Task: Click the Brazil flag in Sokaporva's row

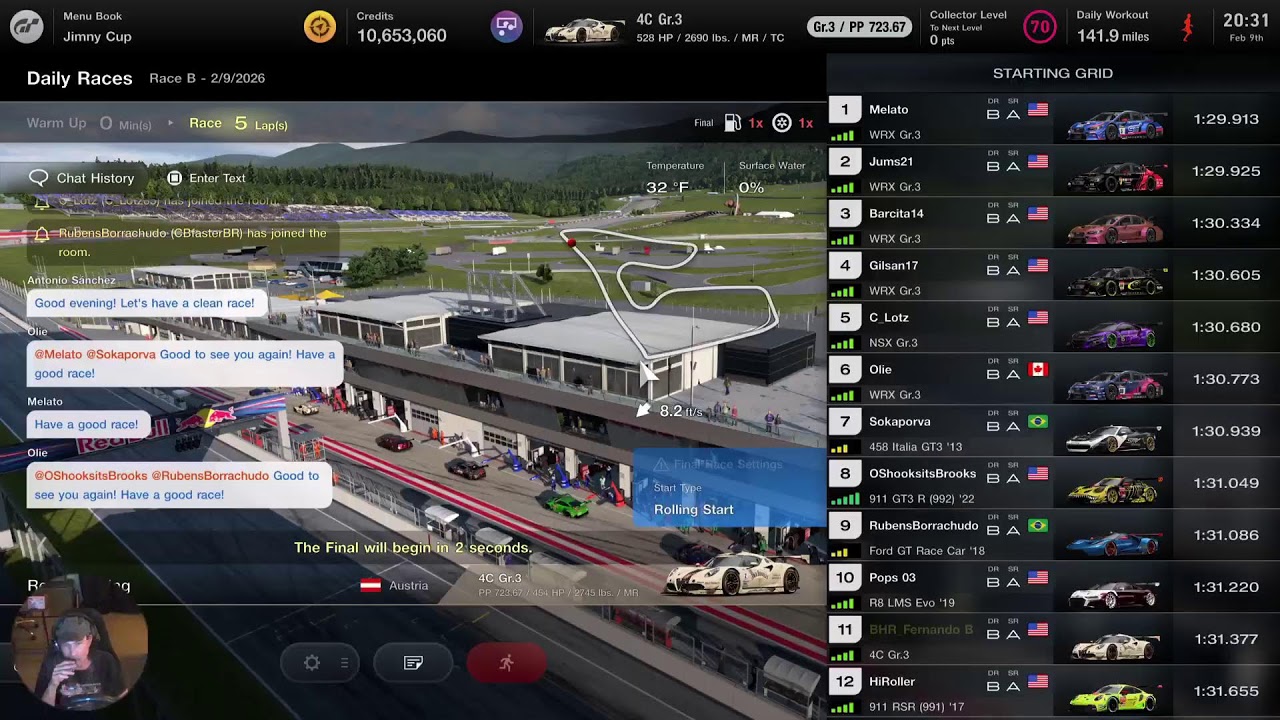Action: click(x=1038, y=422)
